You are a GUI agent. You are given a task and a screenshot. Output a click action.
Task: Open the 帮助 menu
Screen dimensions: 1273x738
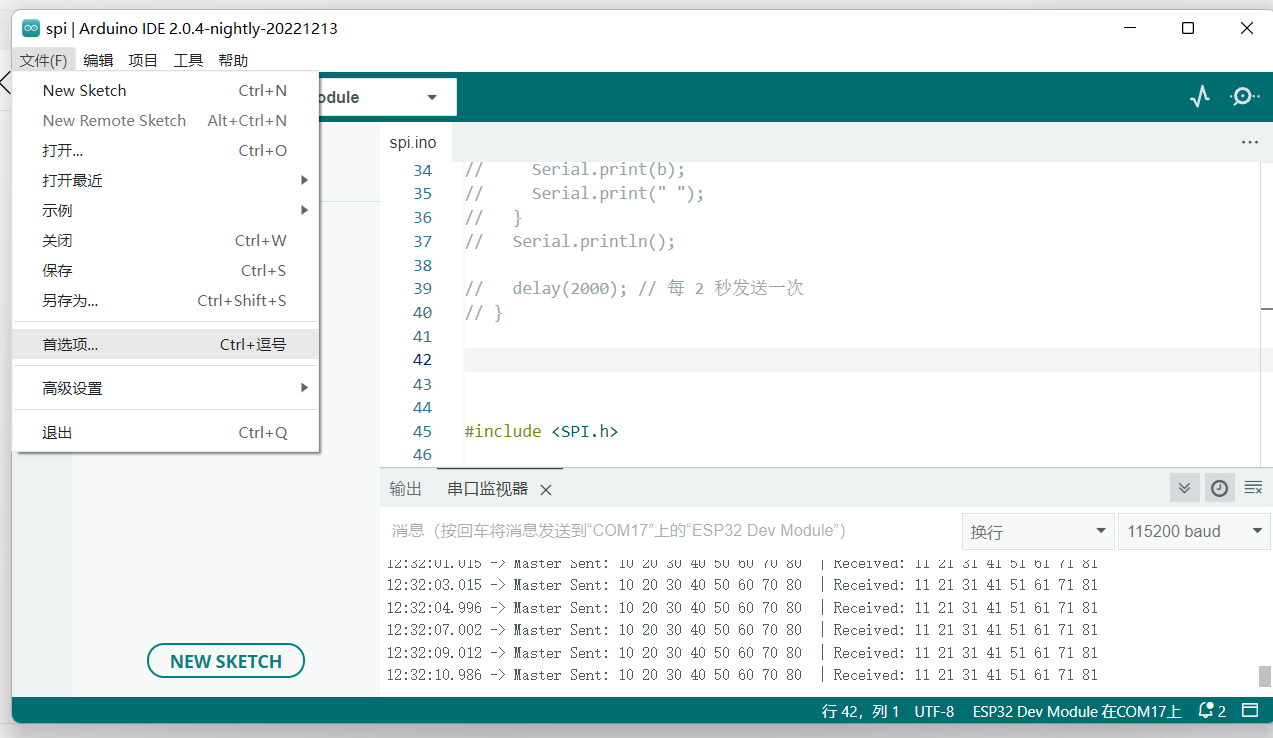point(233,60)
